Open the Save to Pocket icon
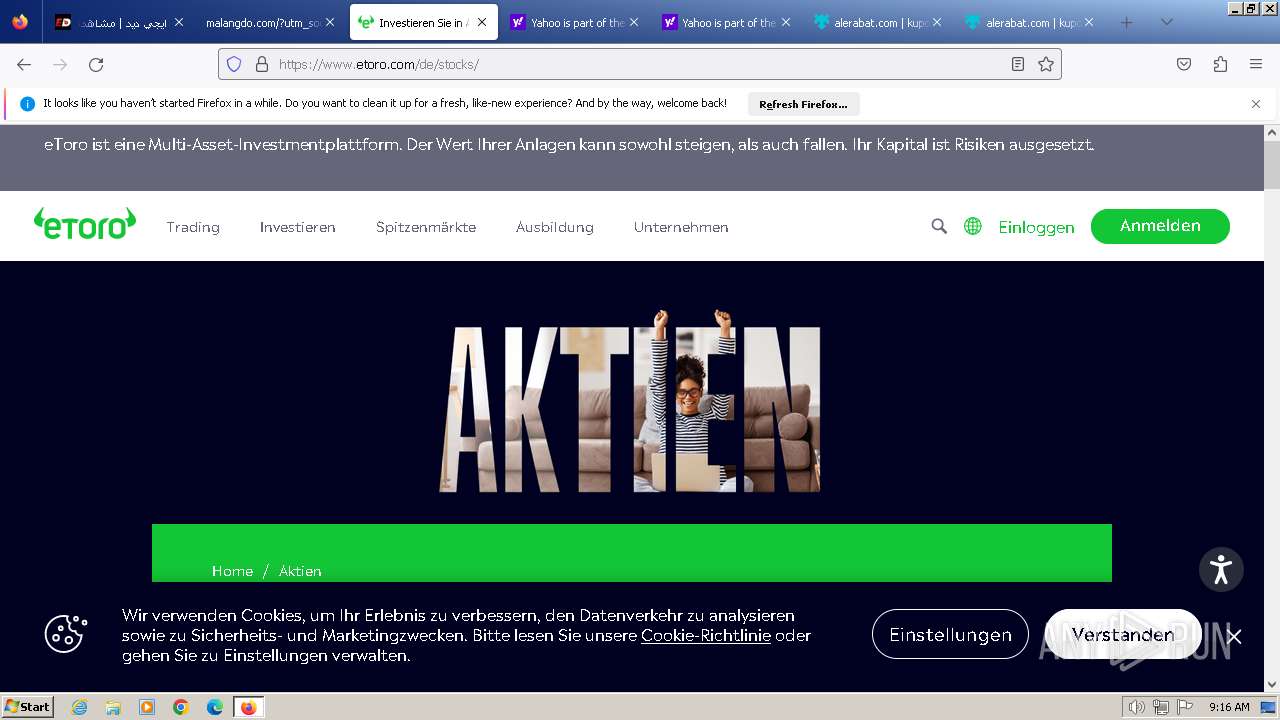The image size is (1280, 720). tap(1184, 64)
